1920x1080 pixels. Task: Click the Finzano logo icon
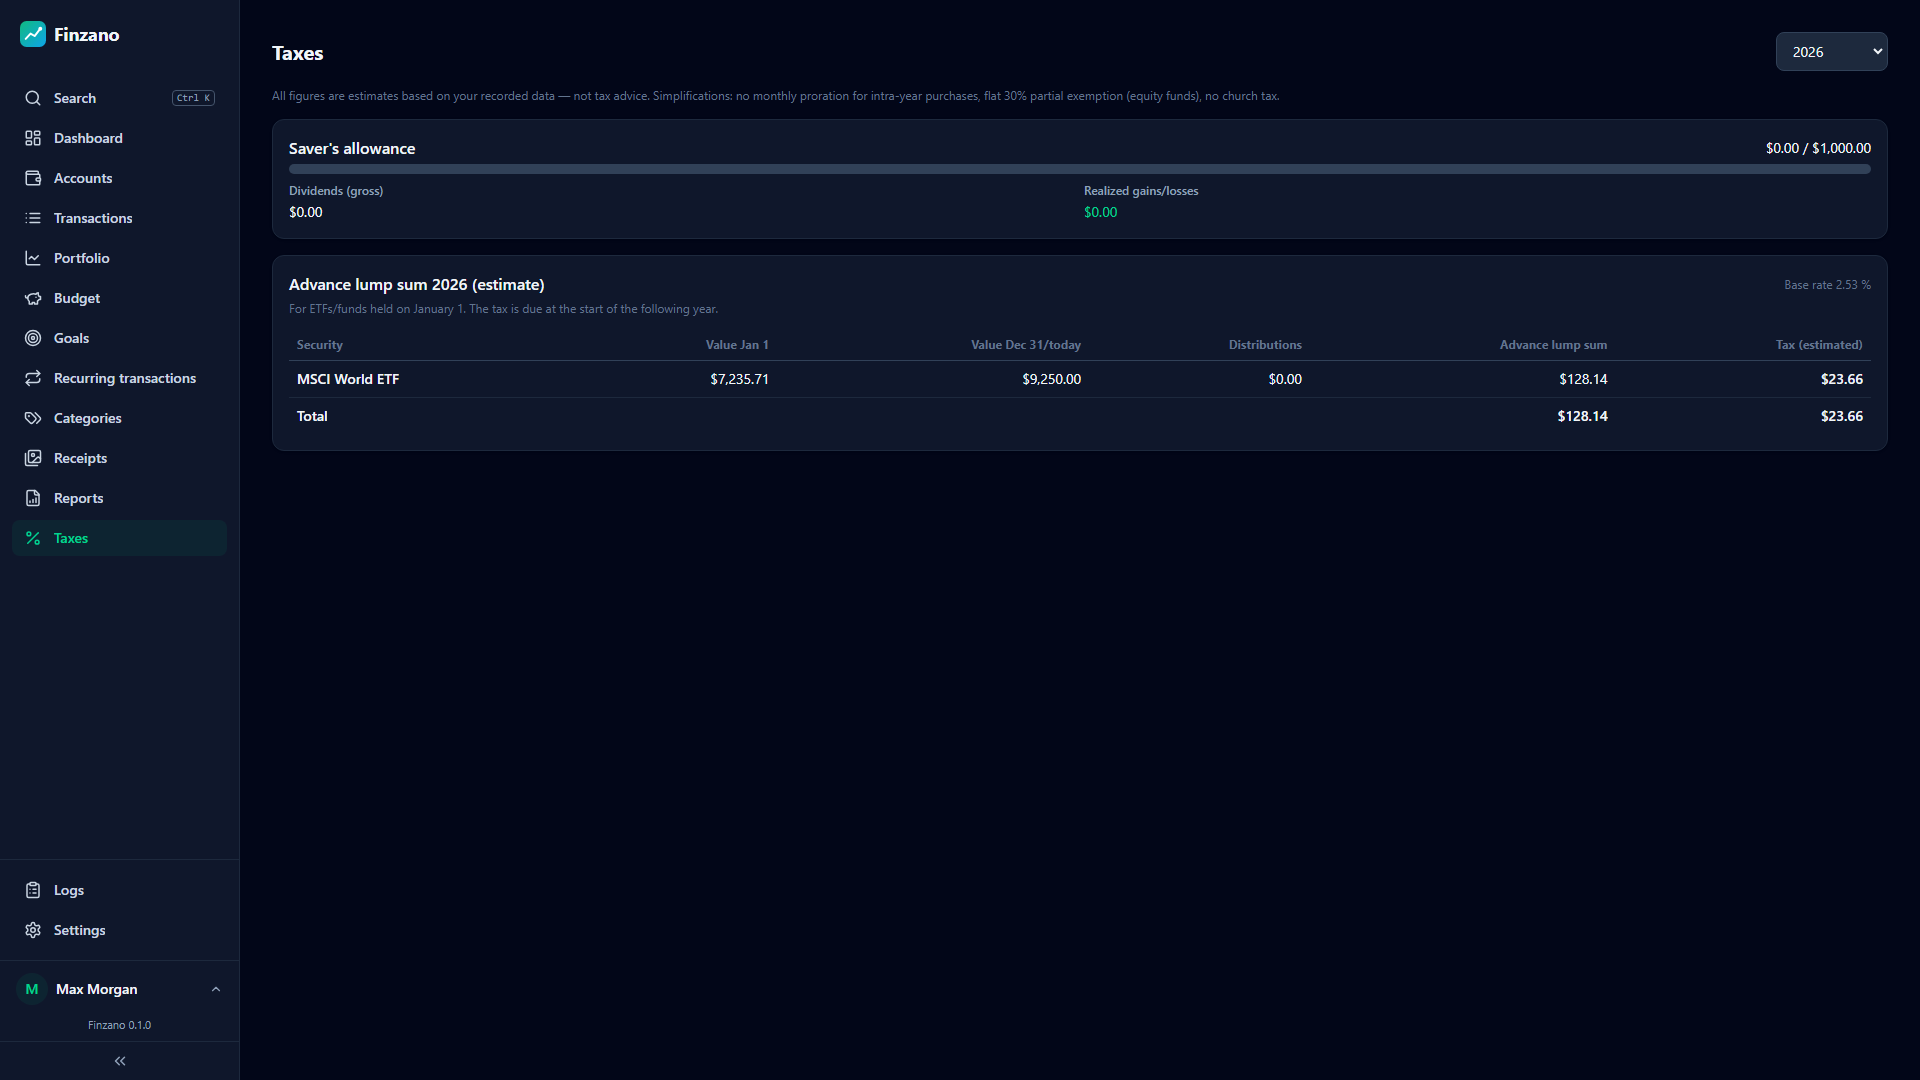pyautogui.click(x=33, y=34)
